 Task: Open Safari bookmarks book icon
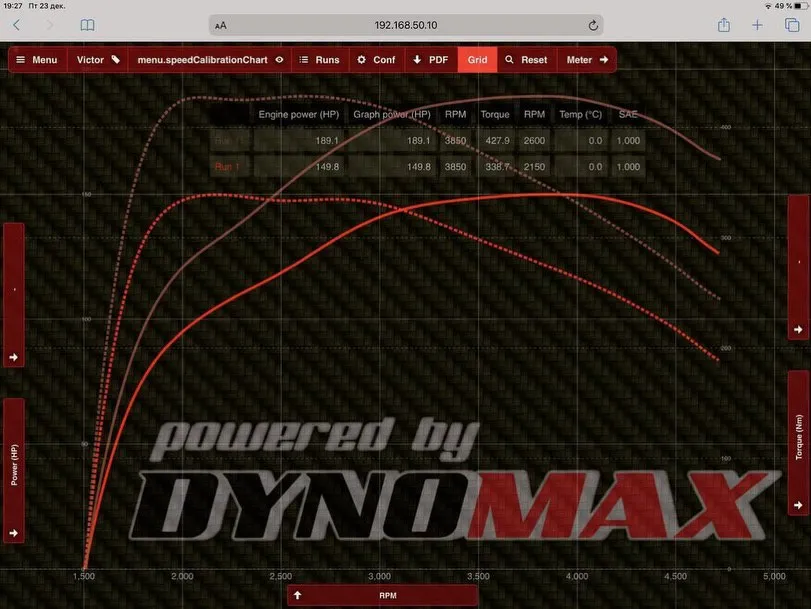[87, 25]
